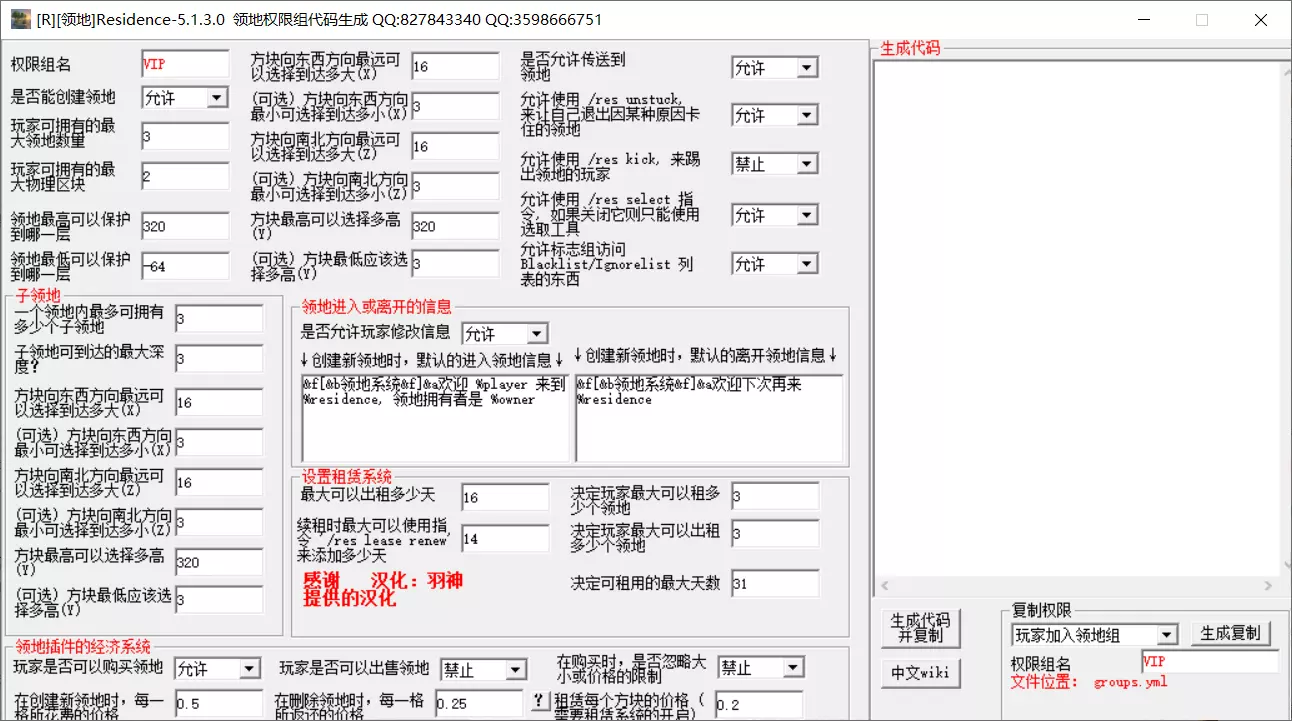Click the 生成代码并复制 button
The height and width of the screenshot is (721, 1292).
(x=920, y=627)
